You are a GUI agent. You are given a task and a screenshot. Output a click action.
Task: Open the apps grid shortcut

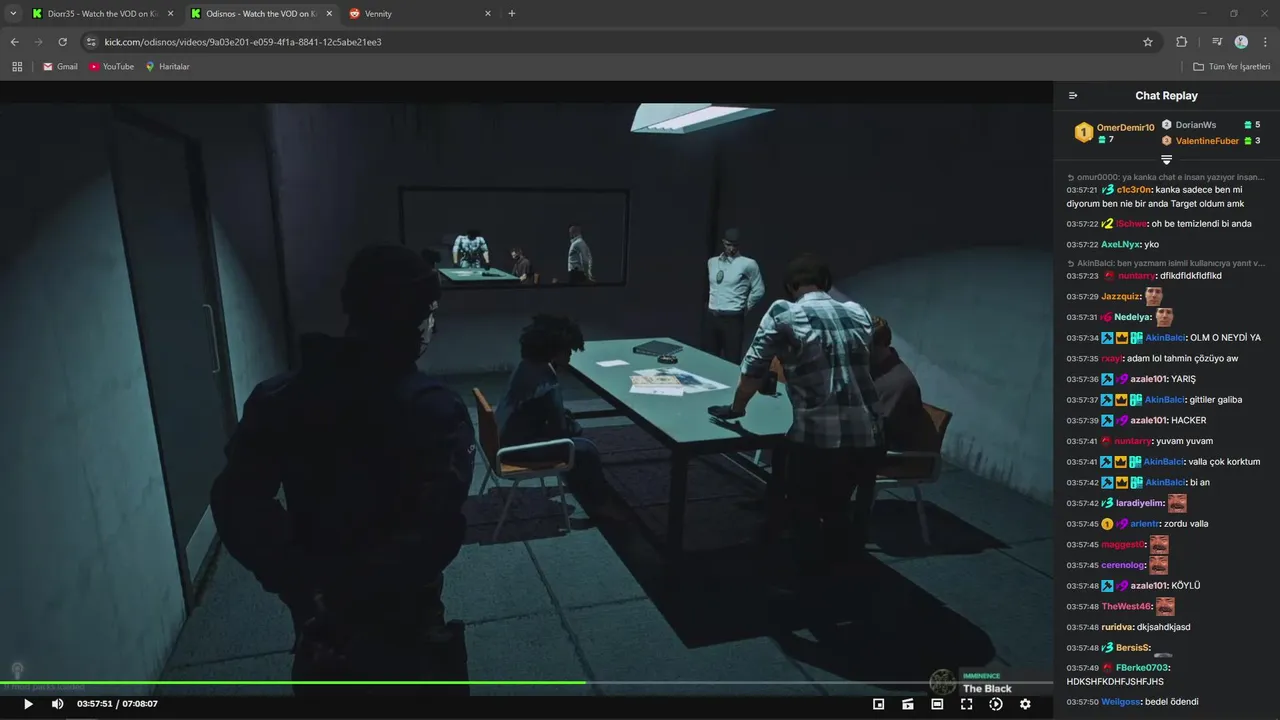[17, 67]
